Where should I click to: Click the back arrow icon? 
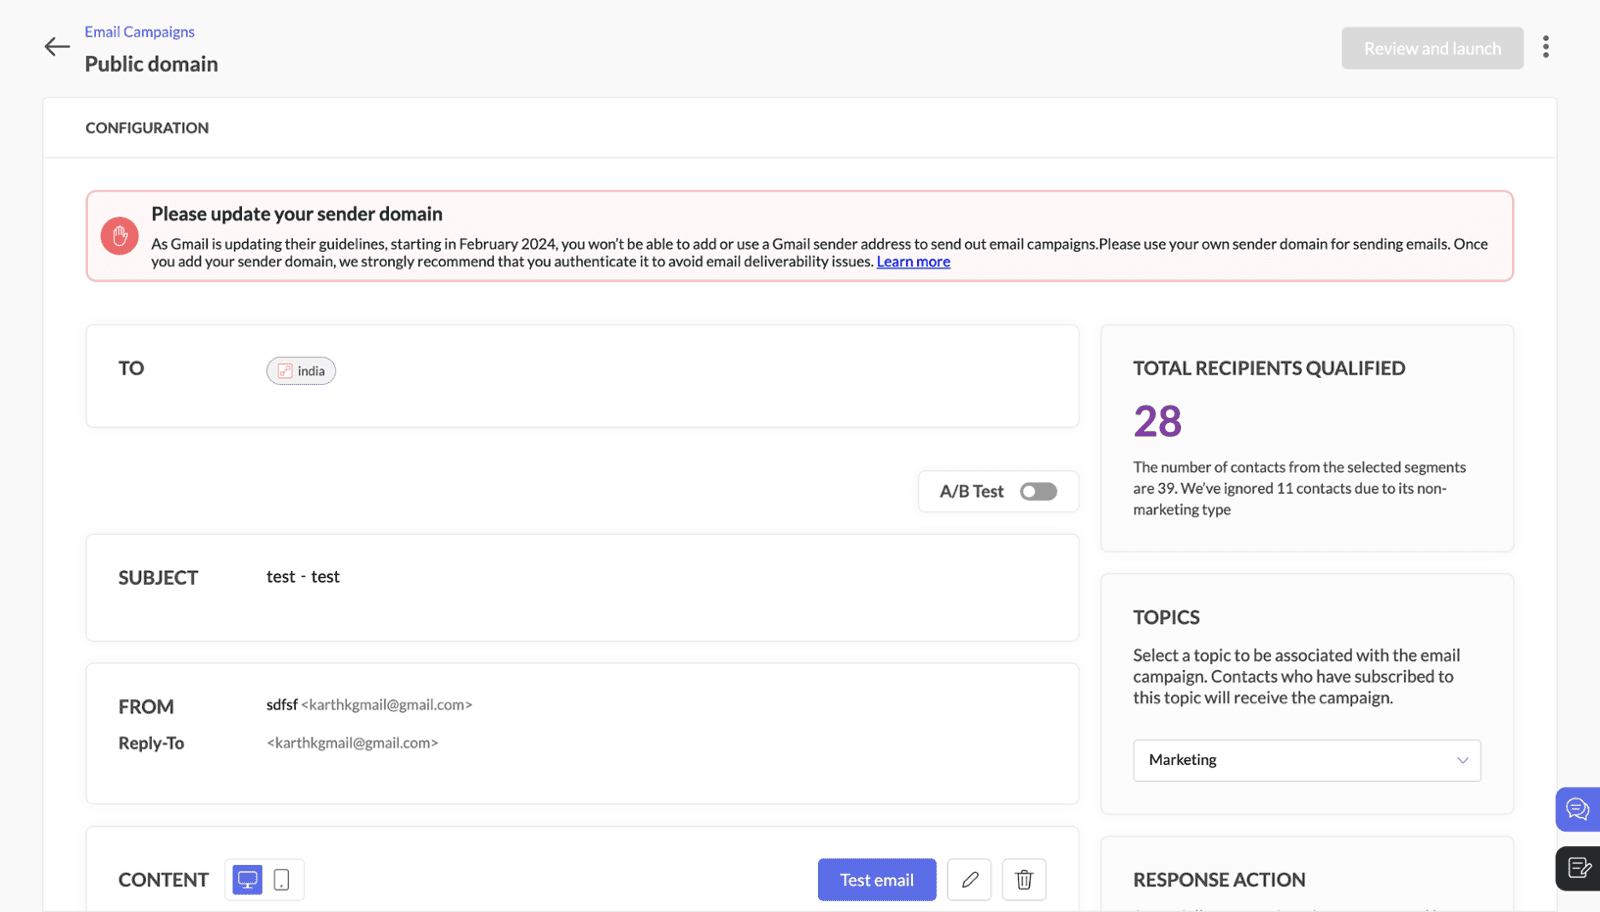57,47
